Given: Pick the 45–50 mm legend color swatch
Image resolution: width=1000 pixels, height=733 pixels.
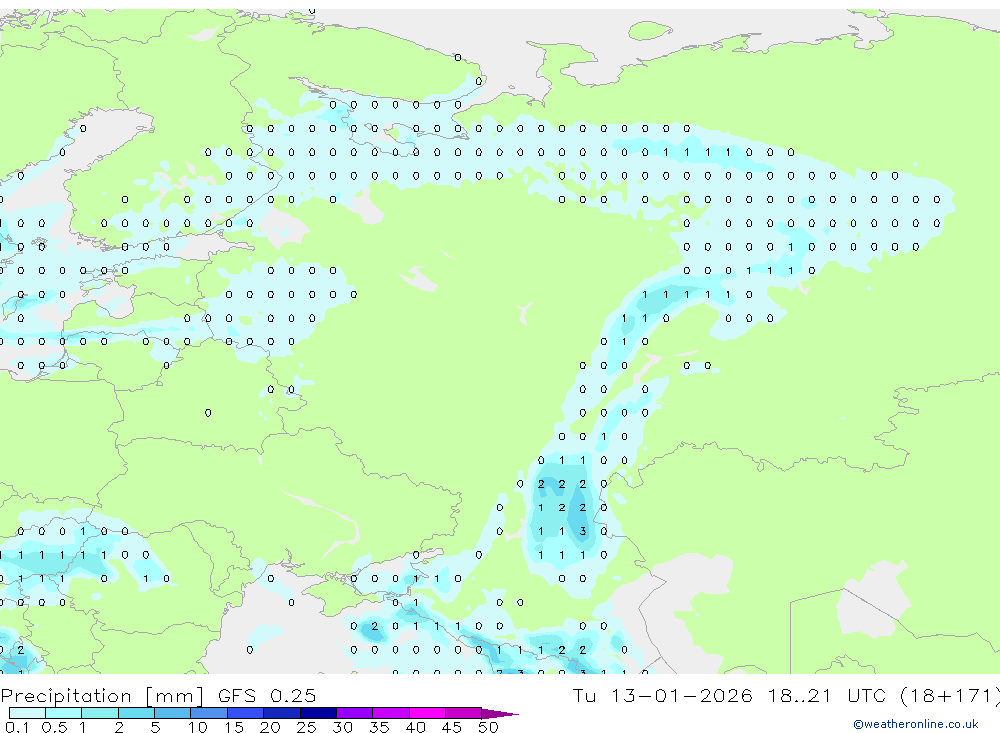Looking at the screenshot, I should (x=463, y=713).
